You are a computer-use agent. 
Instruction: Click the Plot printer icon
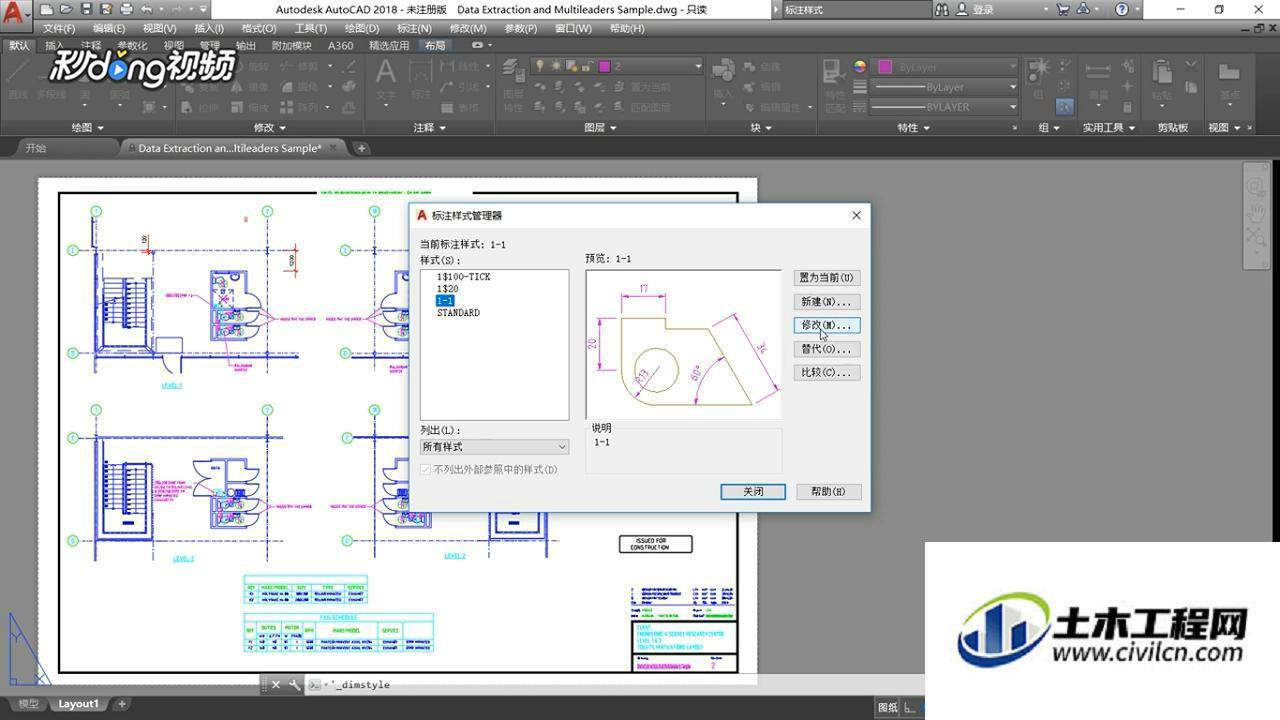[x=126, y=9]
